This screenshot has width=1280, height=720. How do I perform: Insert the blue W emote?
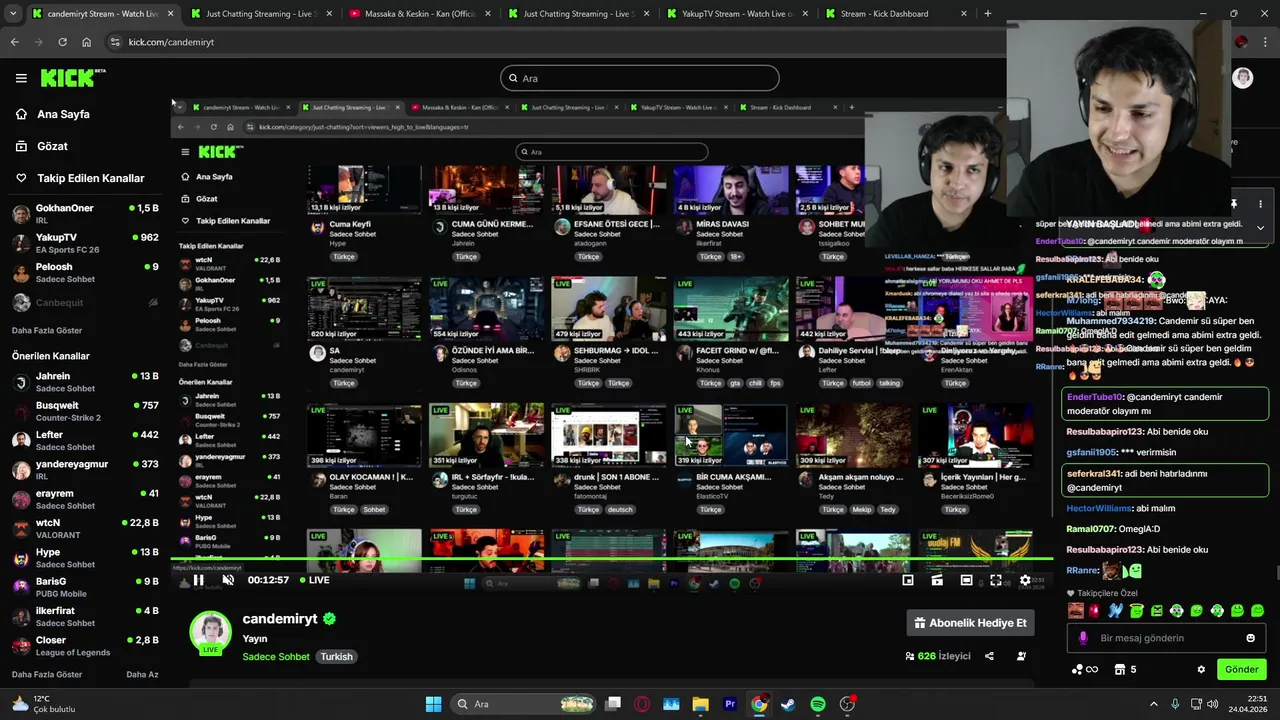(x=1116, y=610)
